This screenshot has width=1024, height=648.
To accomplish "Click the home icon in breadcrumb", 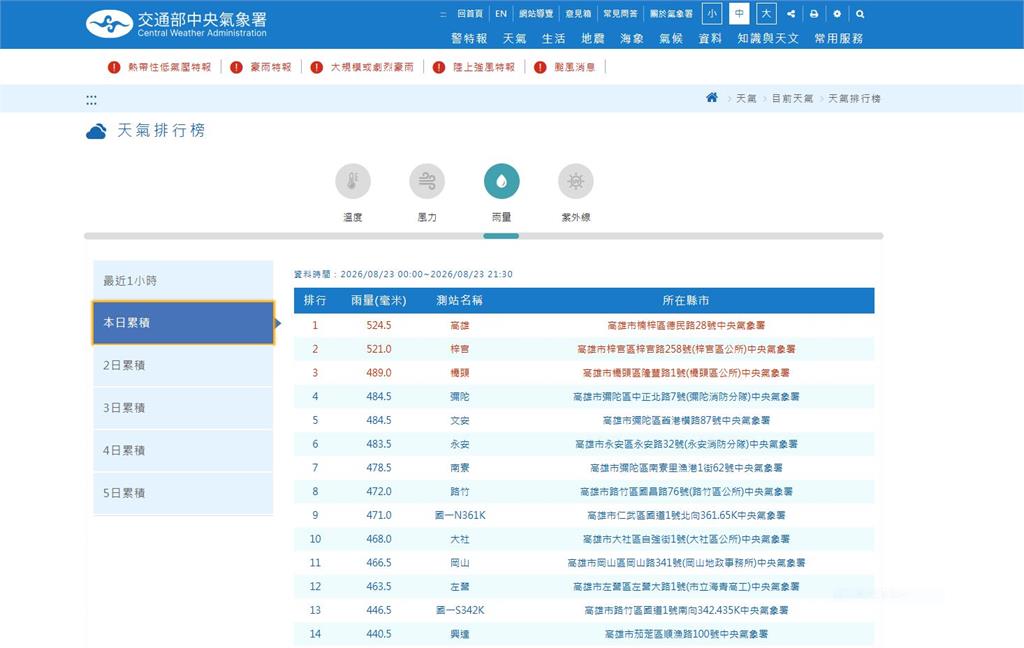I will [712, 97].
